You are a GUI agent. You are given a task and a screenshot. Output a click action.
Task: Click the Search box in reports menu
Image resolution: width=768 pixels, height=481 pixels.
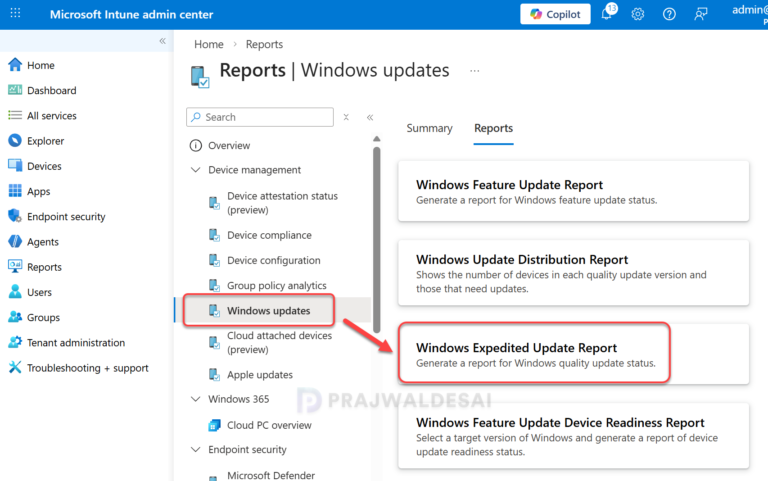click(x=260, y=117)
